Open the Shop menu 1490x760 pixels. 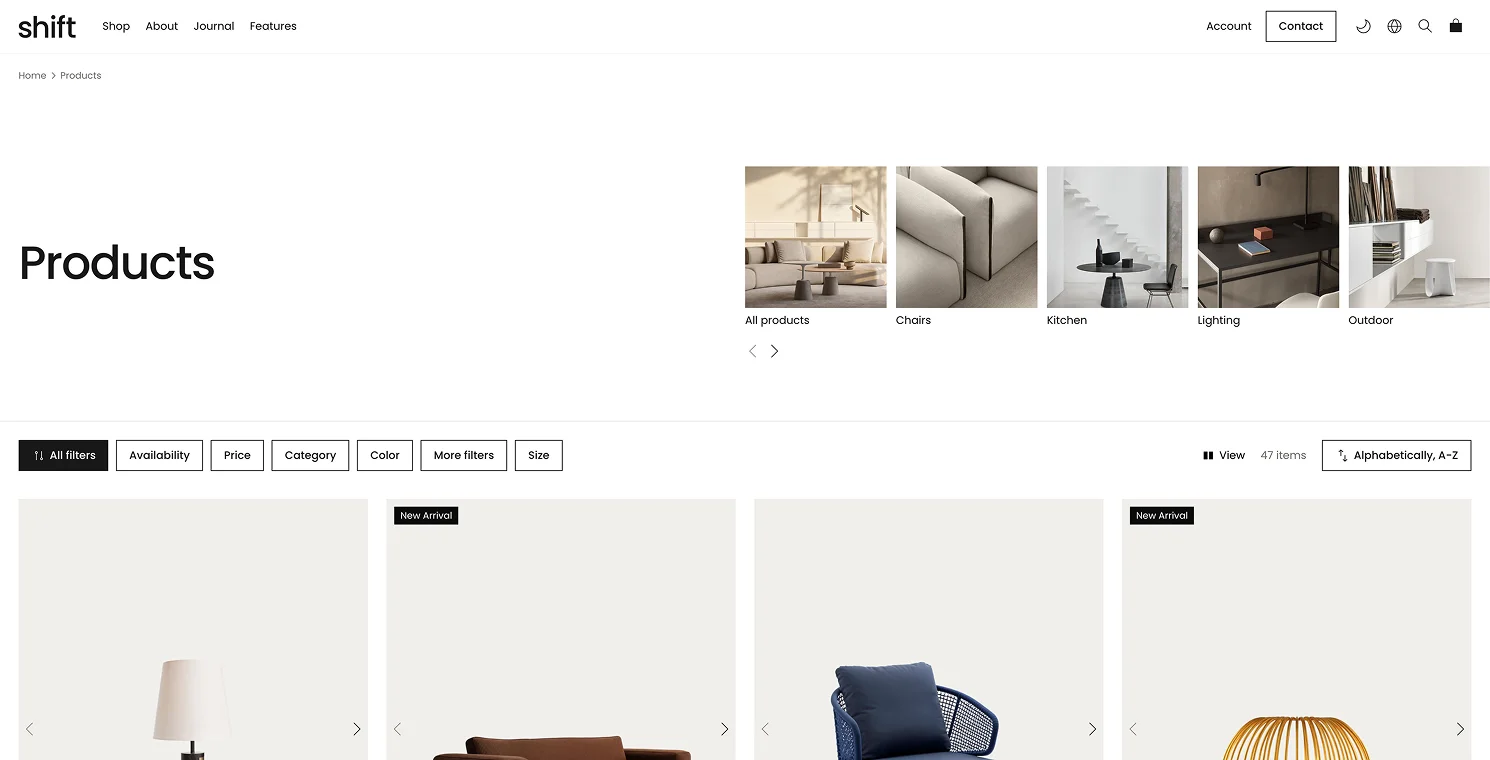[x=116, y=26]
